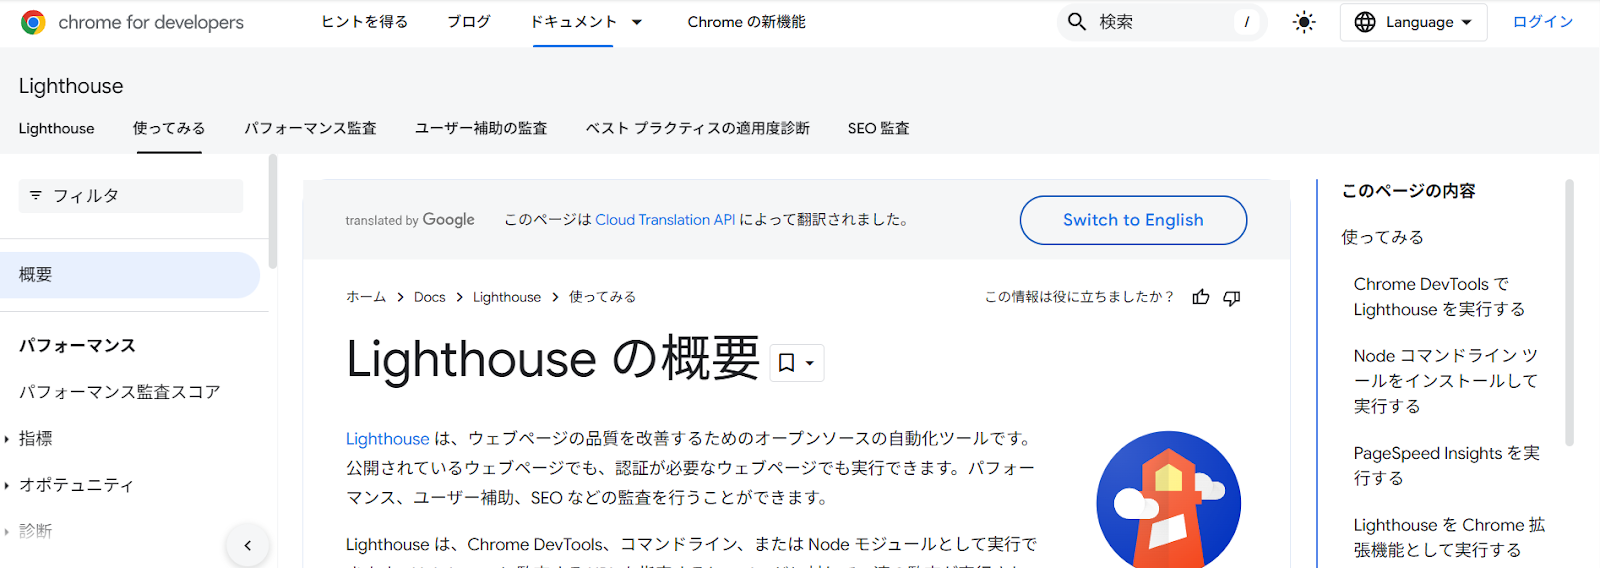Expand the 指標 tree item

(x=7, y=439)
